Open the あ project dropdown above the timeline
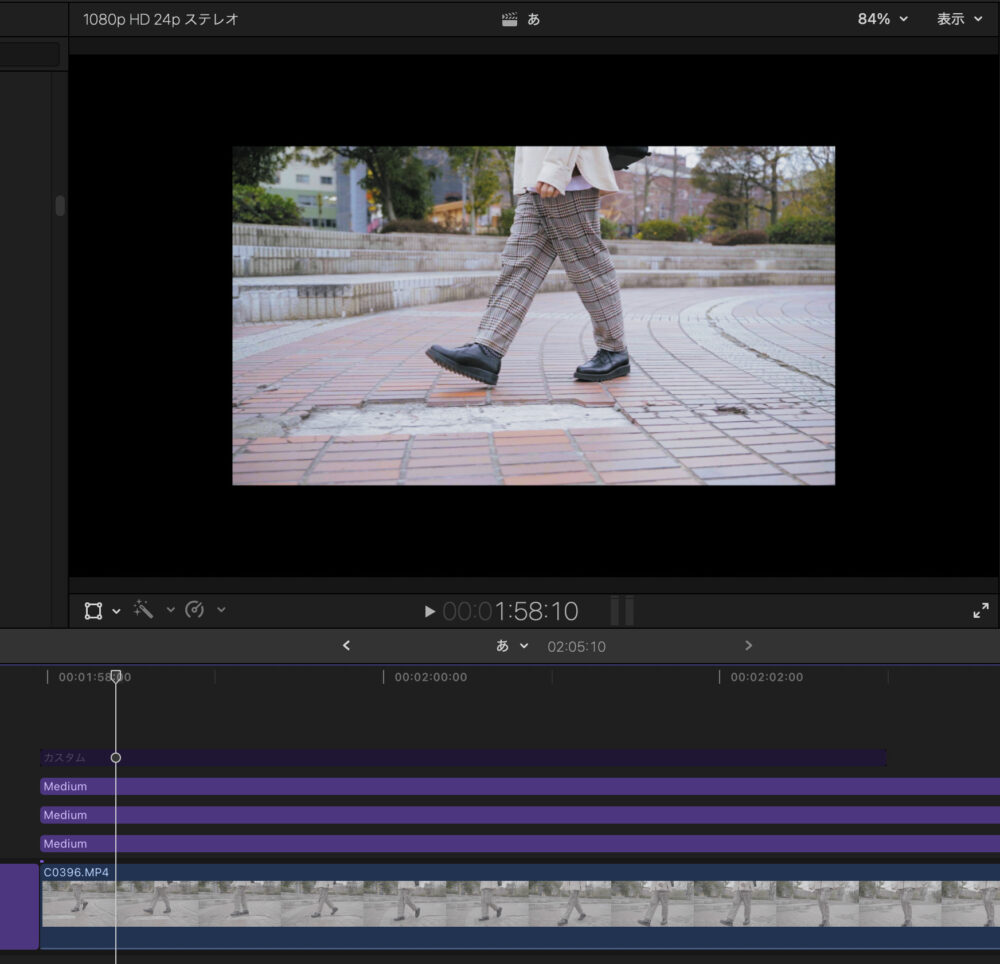 pos(512,646)
